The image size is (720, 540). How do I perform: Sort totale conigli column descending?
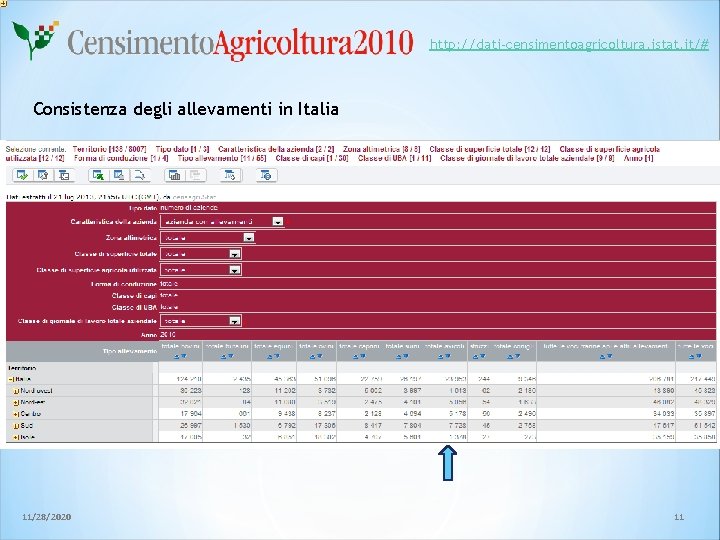tap(516, 356)
